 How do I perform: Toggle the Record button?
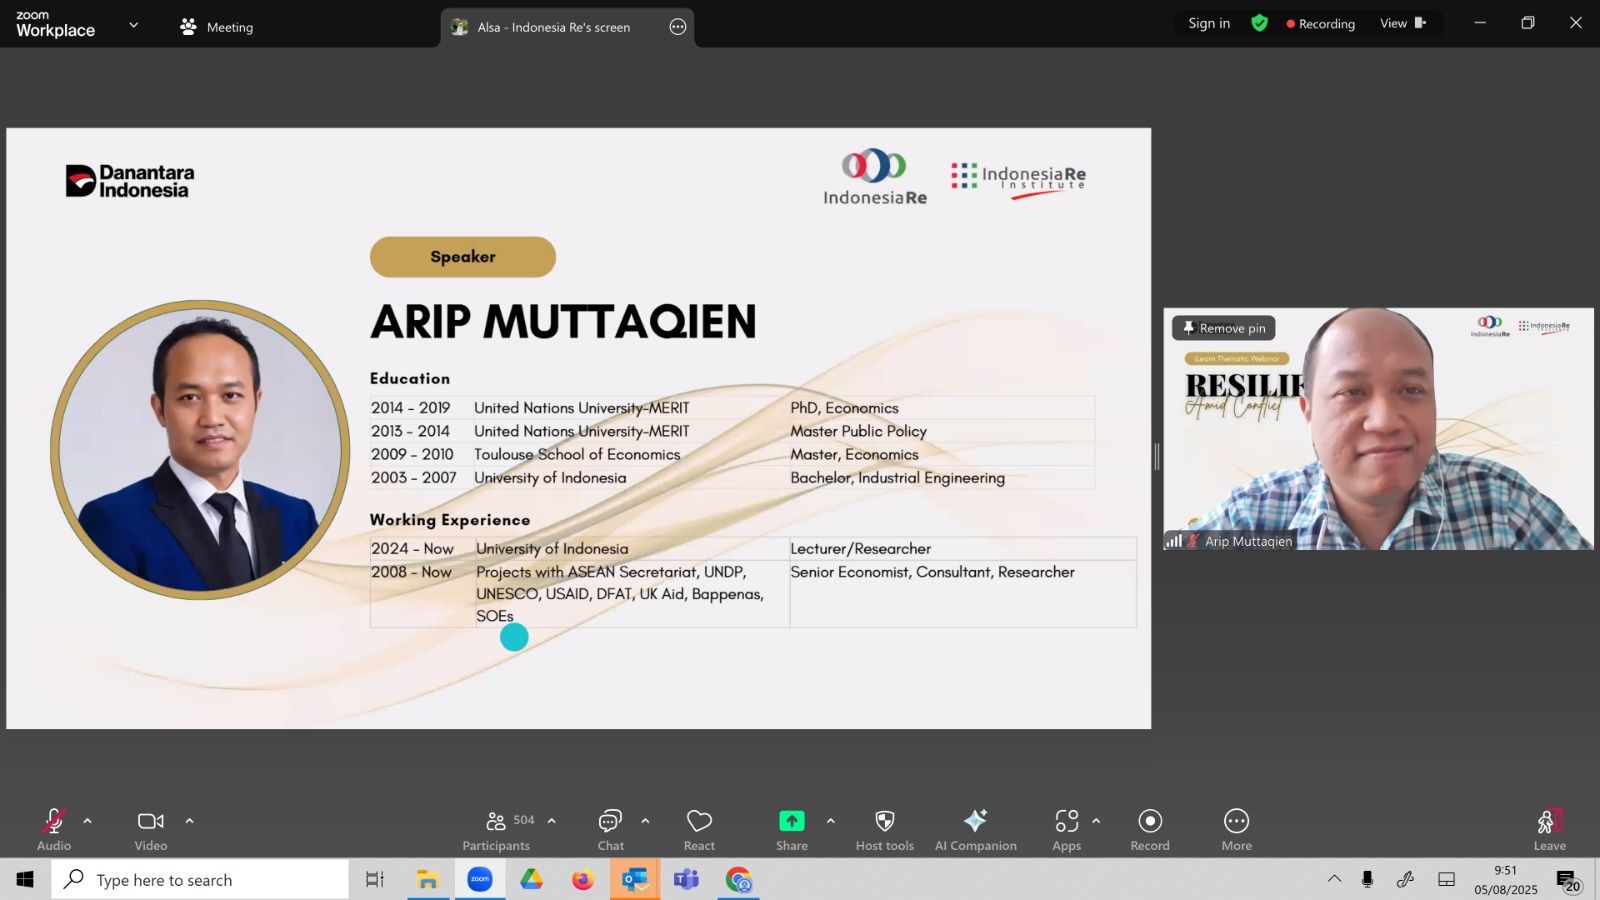tap(1150, 829)
